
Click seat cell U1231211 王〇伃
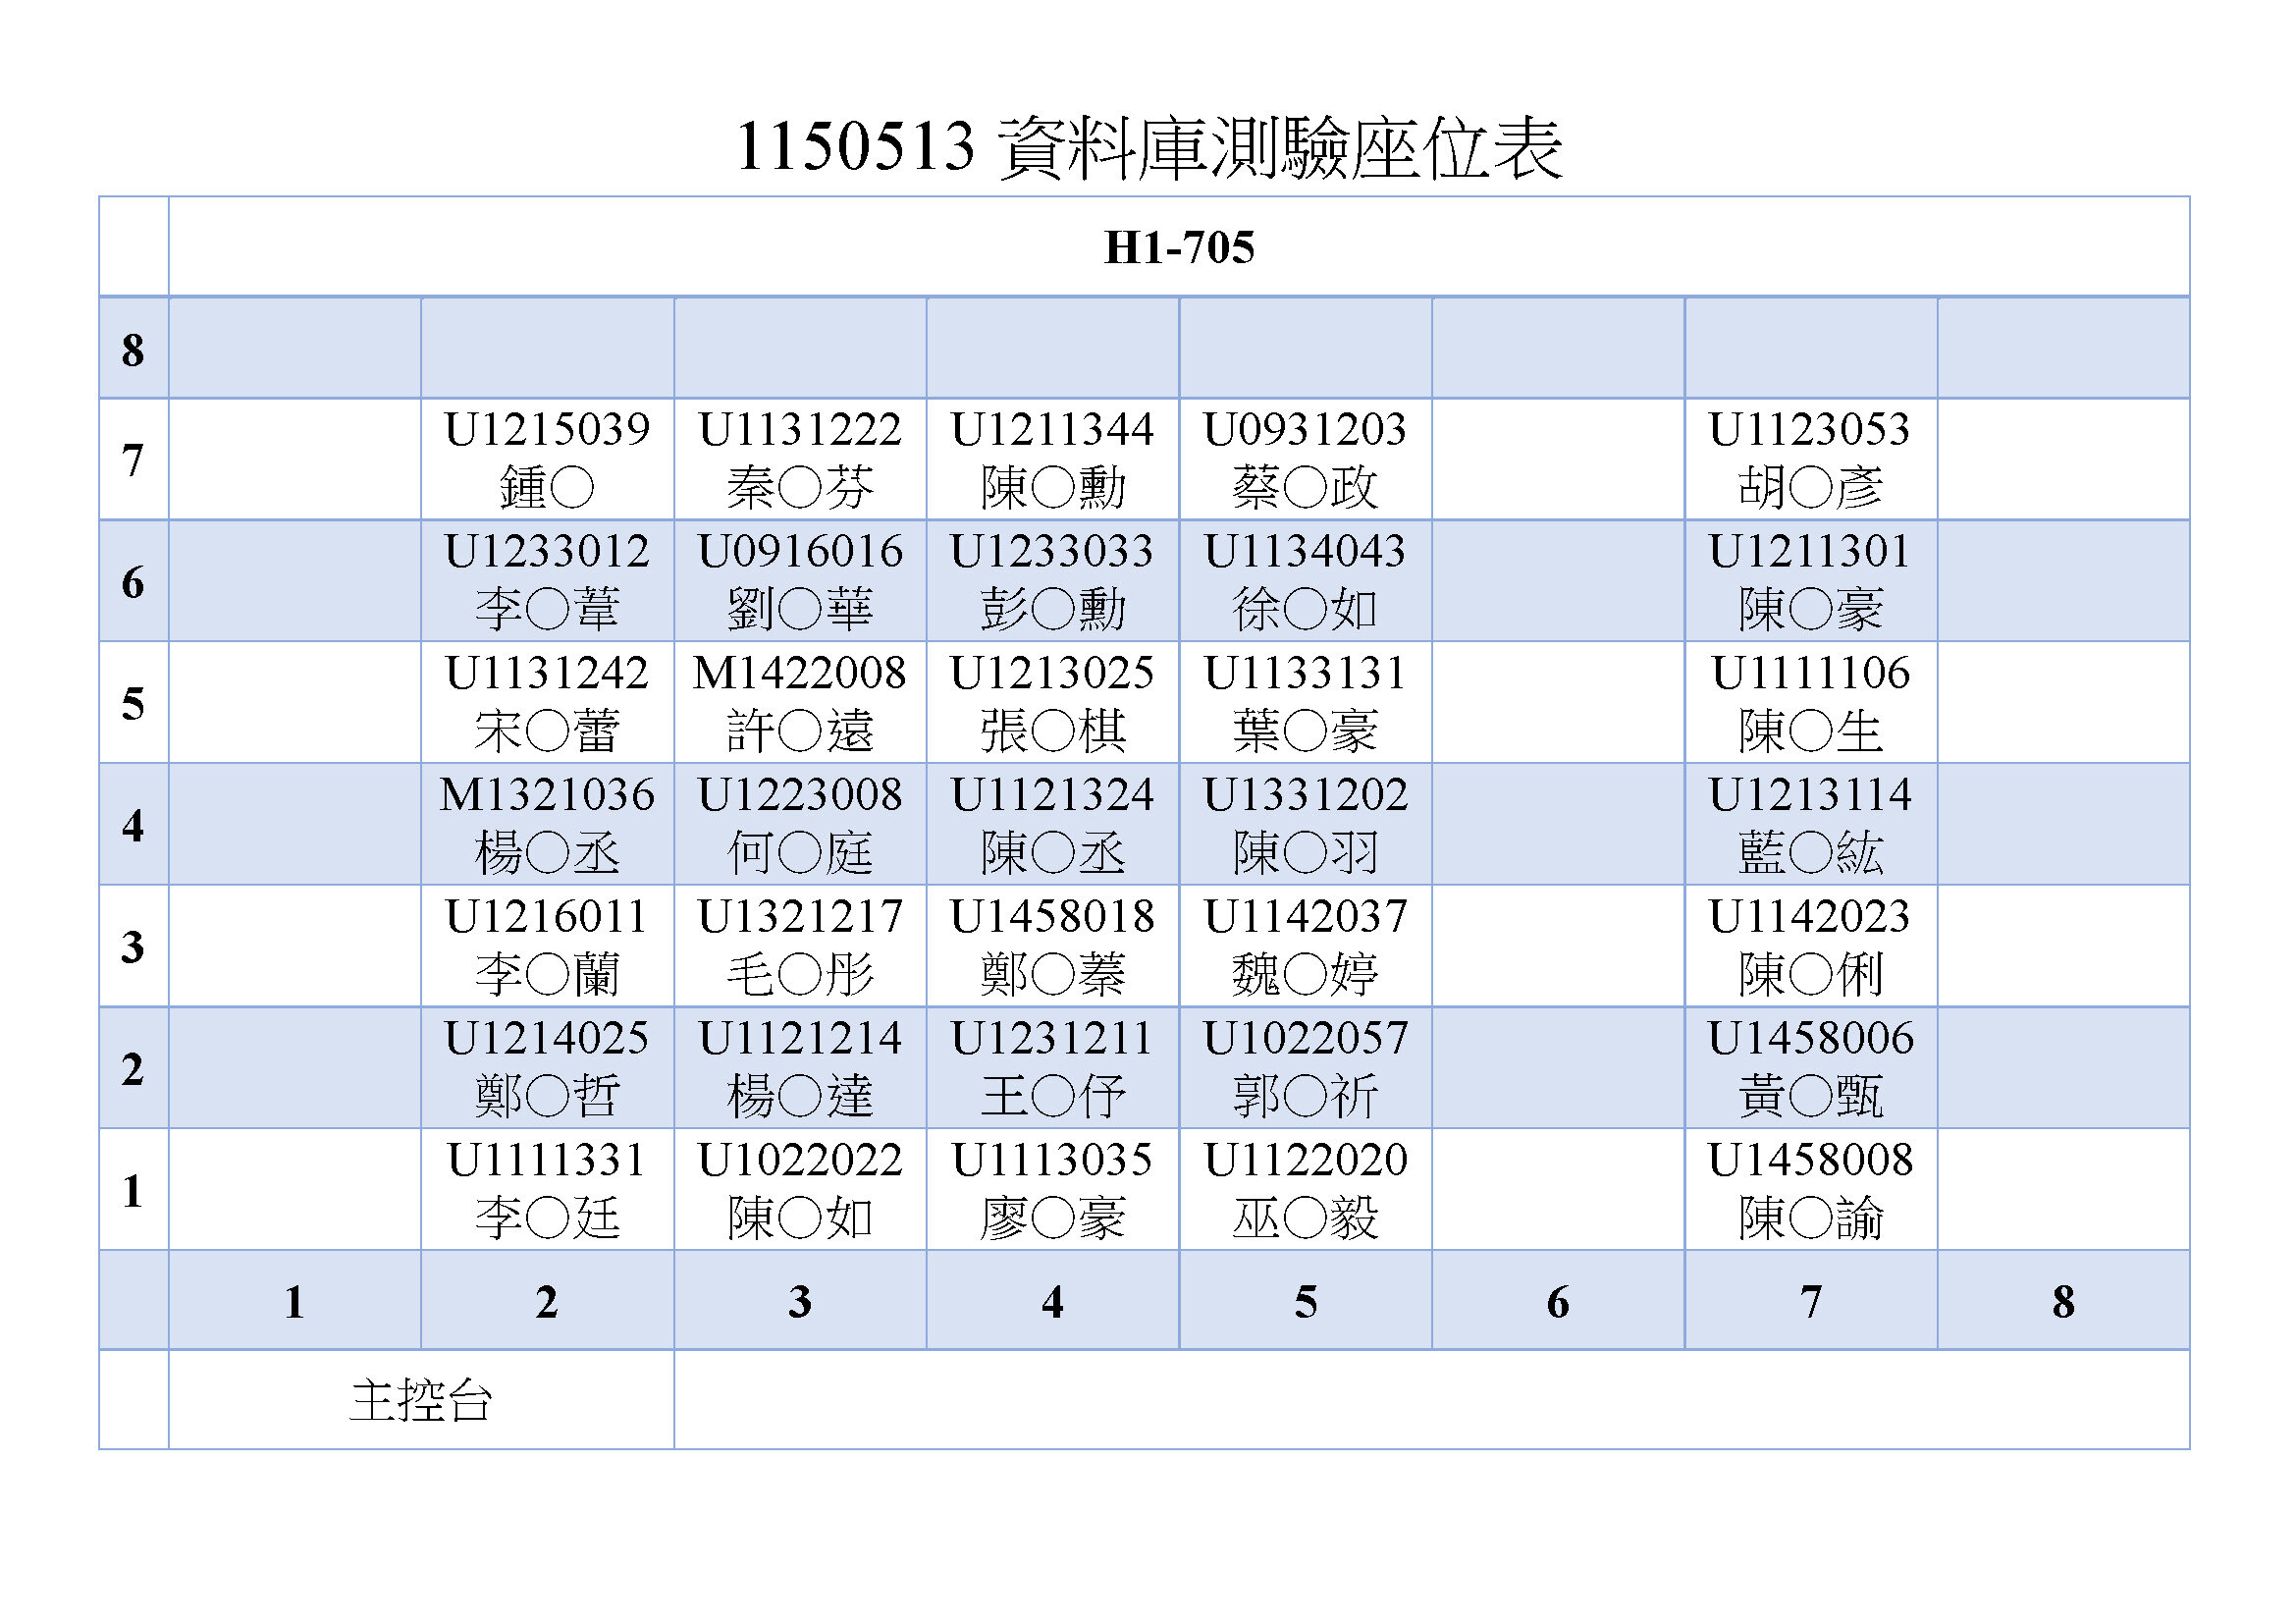pos(1053,1068)
